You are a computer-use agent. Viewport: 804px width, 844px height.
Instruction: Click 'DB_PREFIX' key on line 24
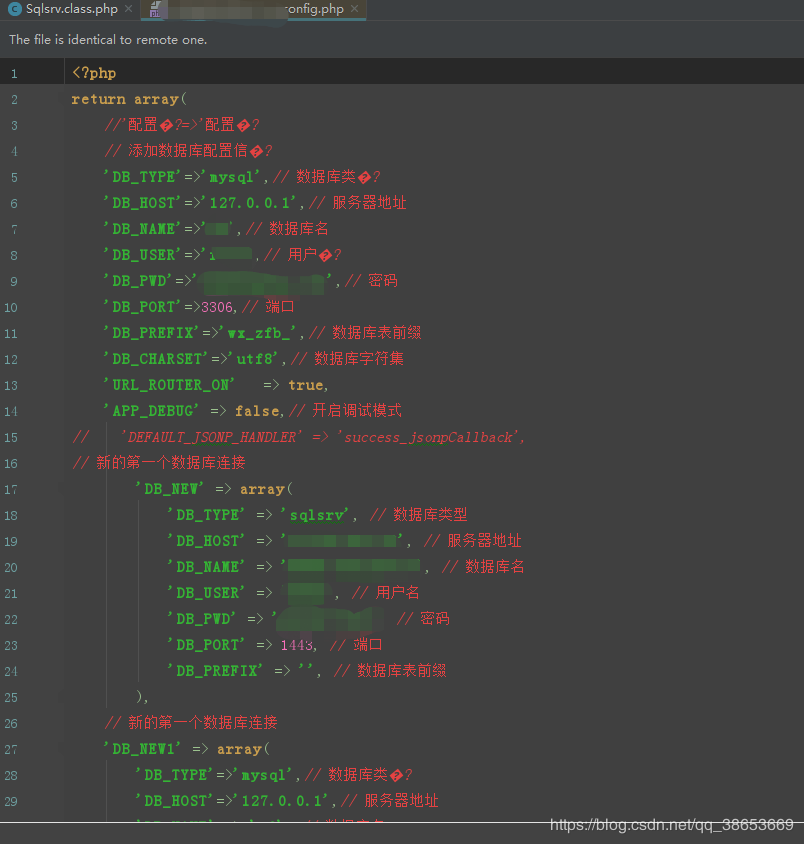[x=215, y=671]
